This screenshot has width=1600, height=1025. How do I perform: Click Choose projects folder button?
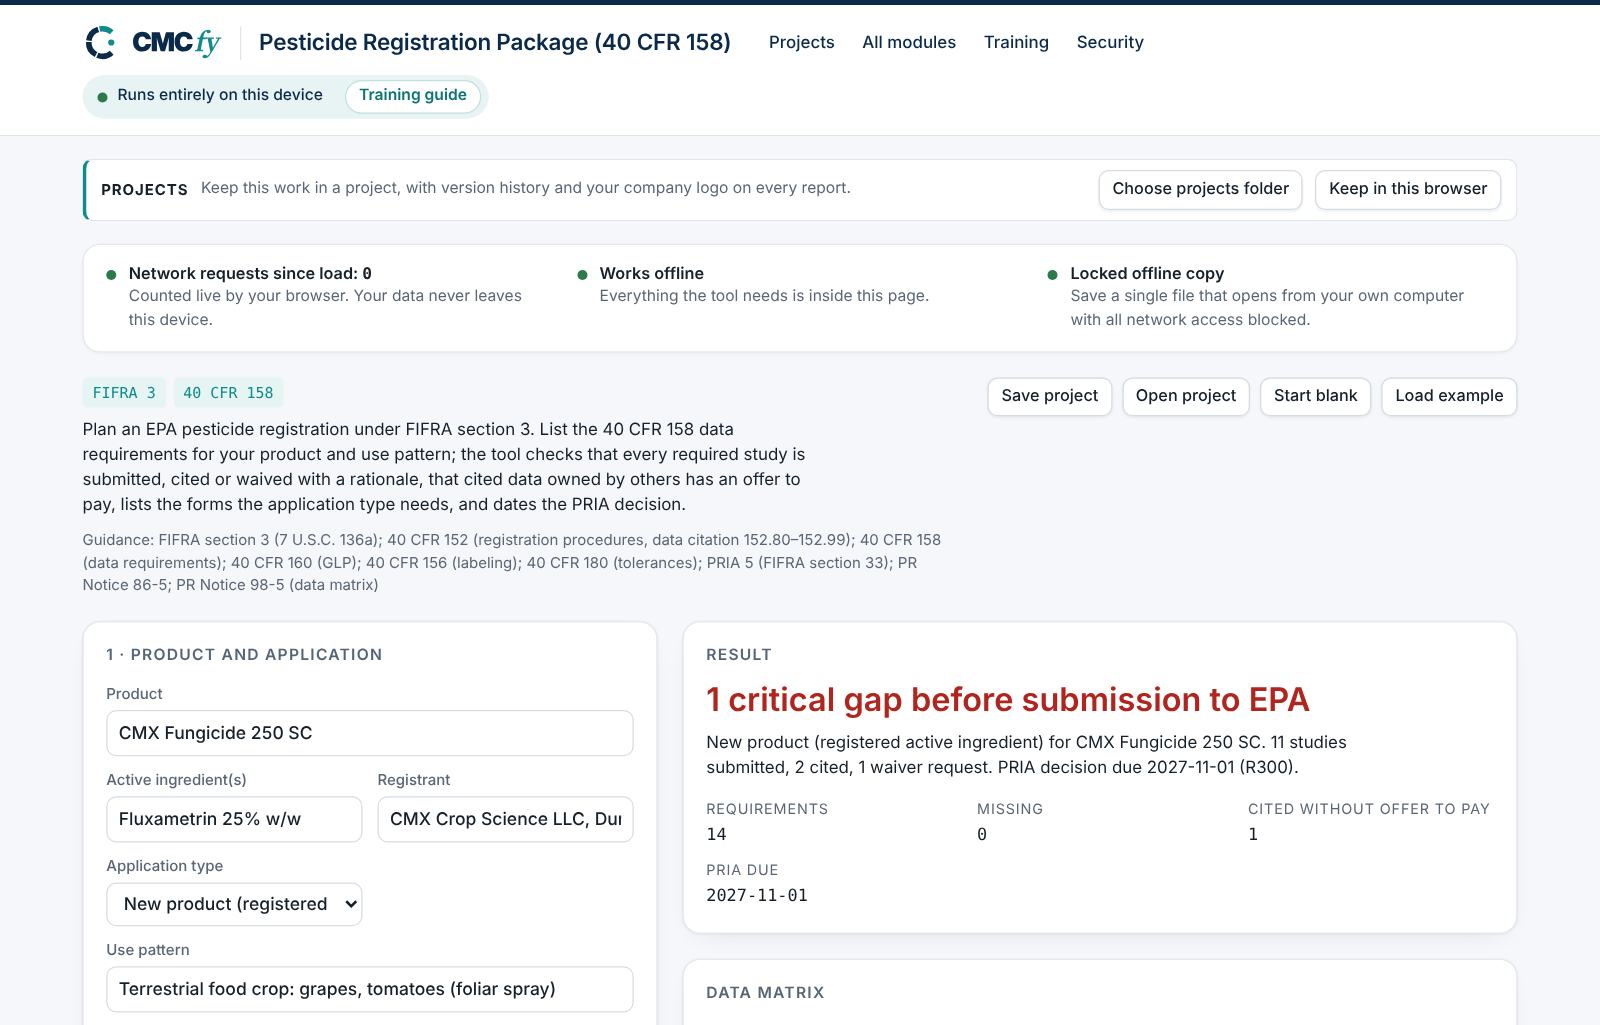pos(1200,189)
